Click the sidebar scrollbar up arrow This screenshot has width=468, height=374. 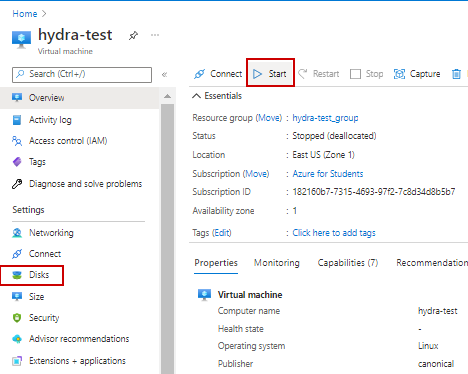[x=167, y=96]
